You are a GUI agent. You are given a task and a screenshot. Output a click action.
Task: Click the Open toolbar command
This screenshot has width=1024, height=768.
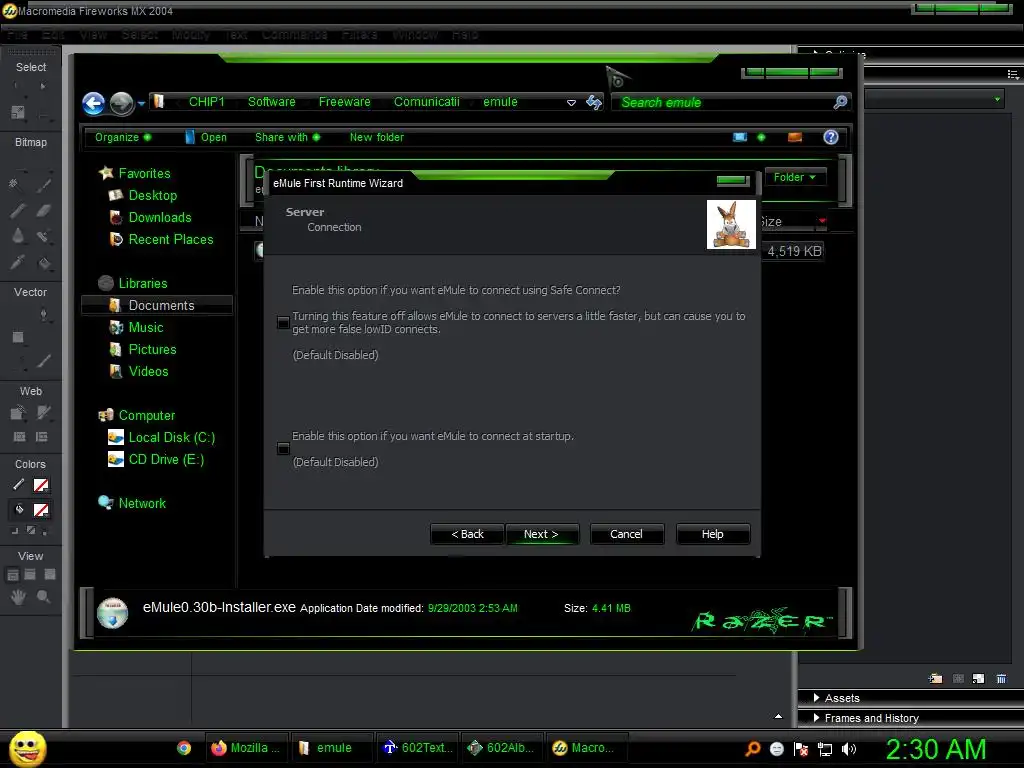[206, 137]
